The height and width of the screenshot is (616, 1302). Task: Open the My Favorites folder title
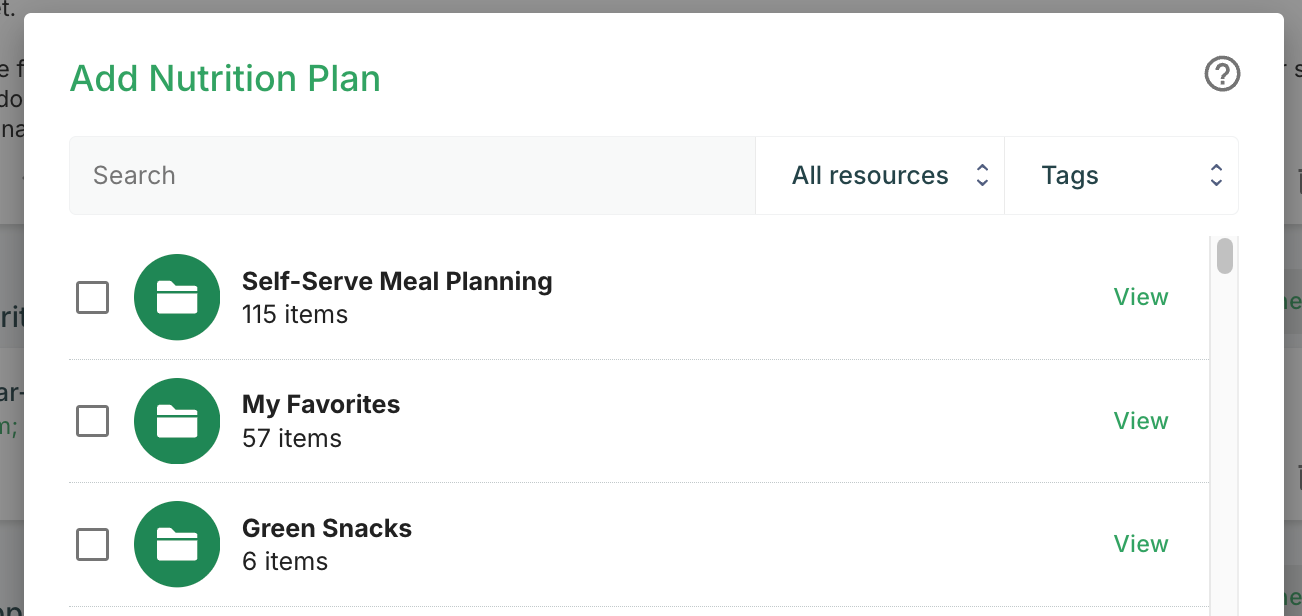click(x=321, y=405)
